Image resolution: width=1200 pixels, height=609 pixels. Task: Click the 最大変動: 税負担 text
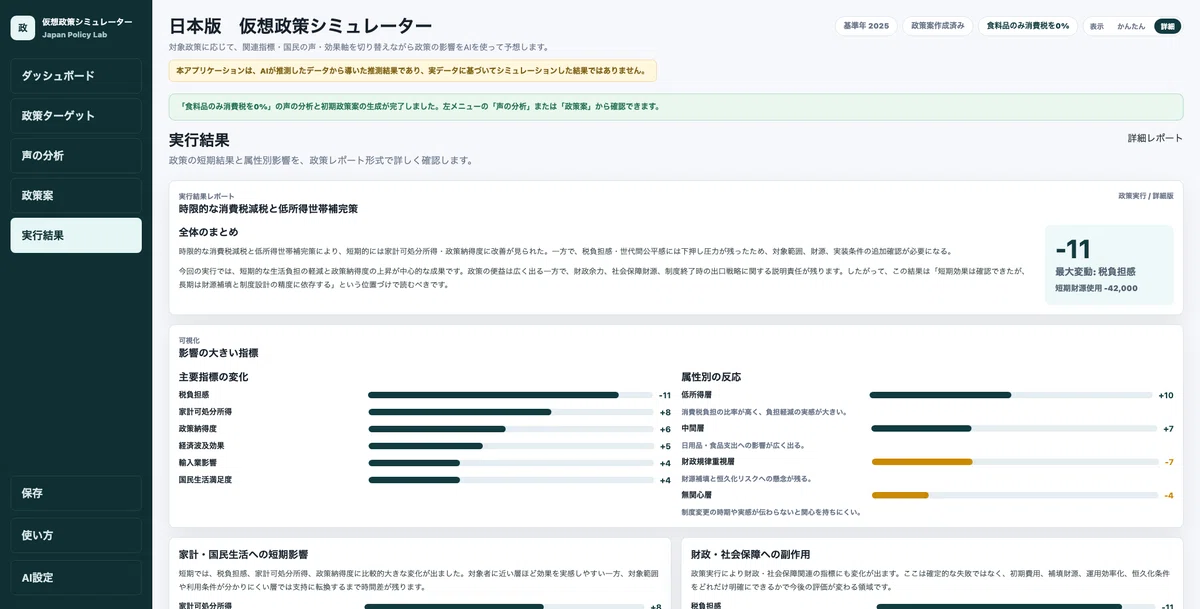1095,271
